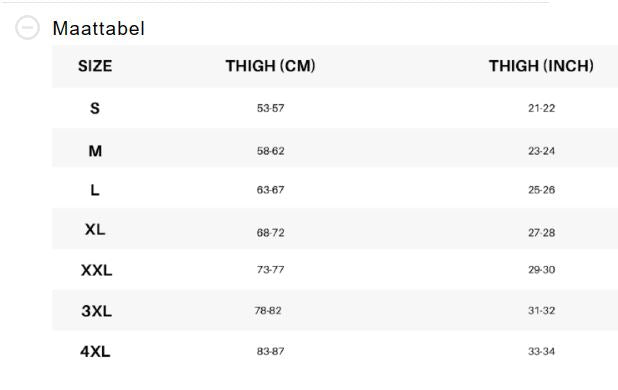Click the 58-62 cm thigh value
The height and width of the screenshot is (390, 618).
pyautogui.click(x=270, y=151)
